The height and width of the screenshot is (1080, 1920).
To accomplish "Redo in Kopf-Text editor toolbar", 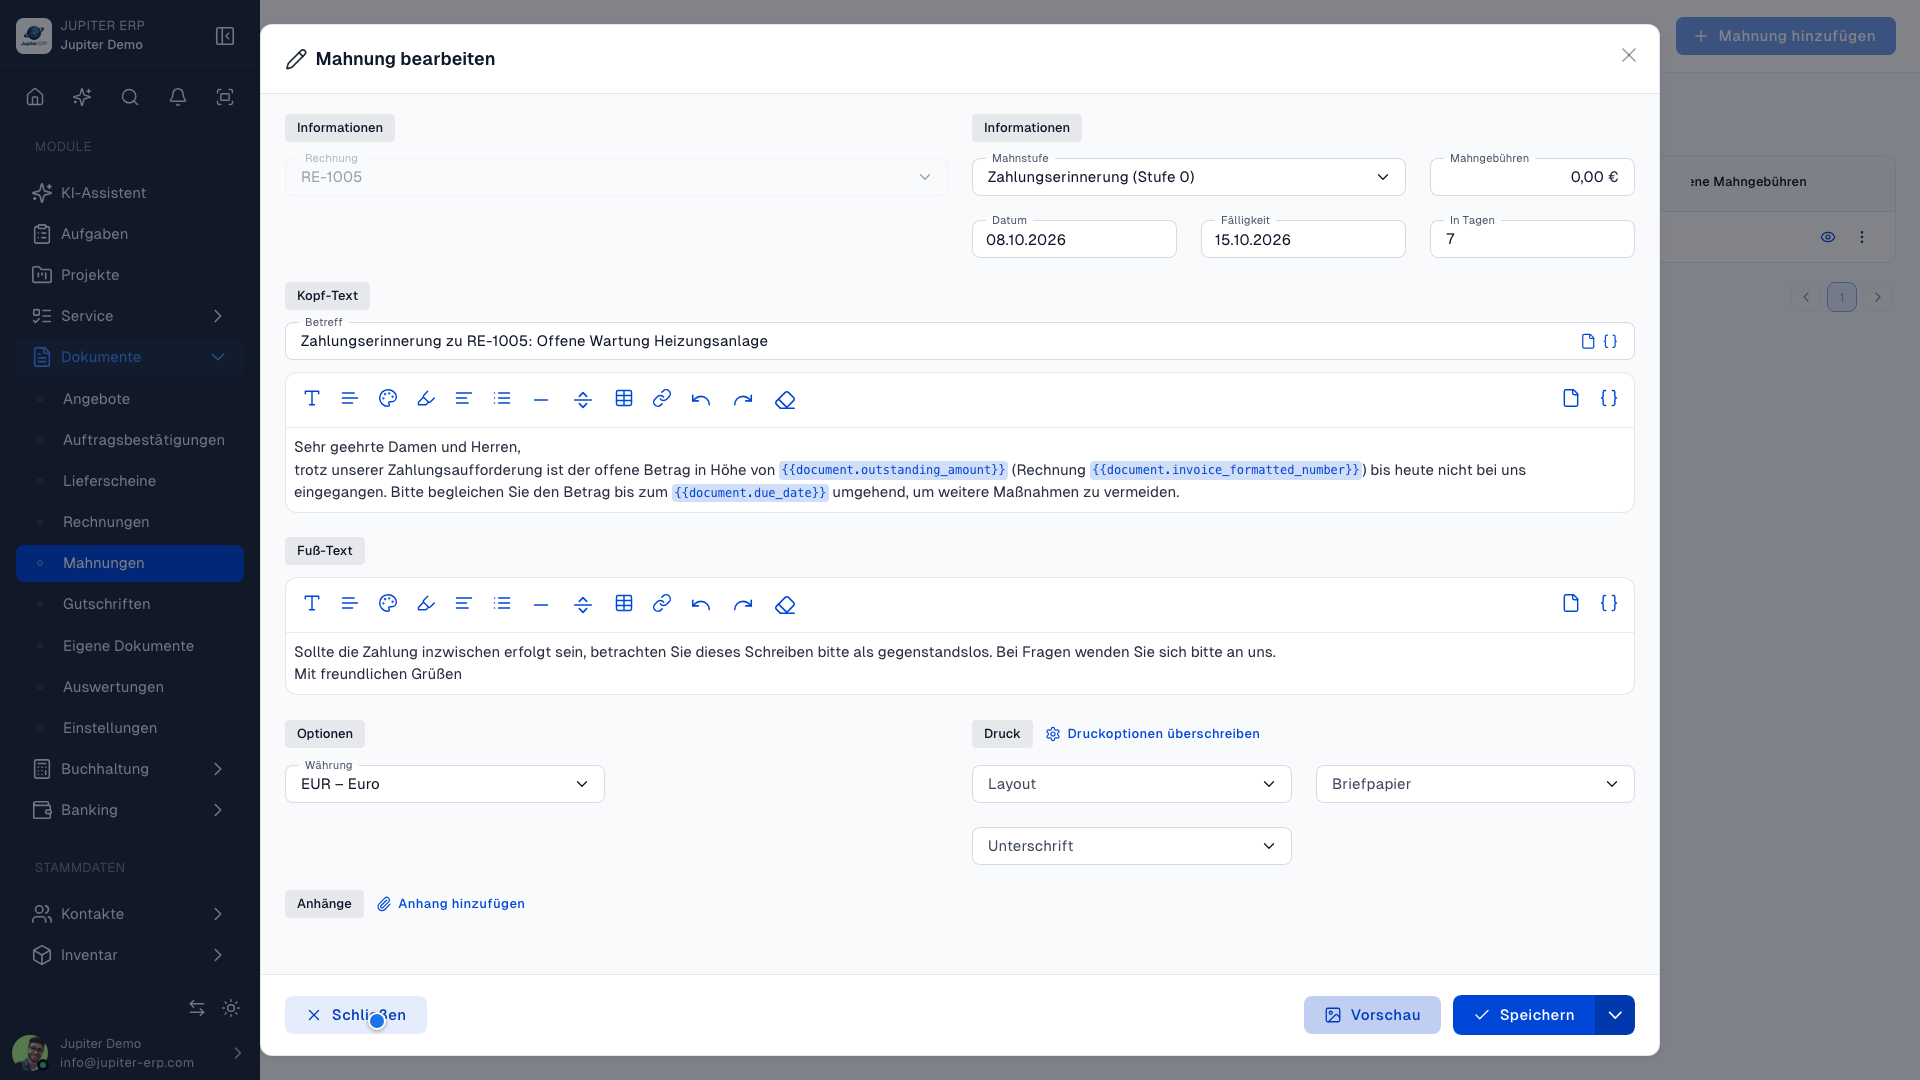I will (x=743, y=399).
